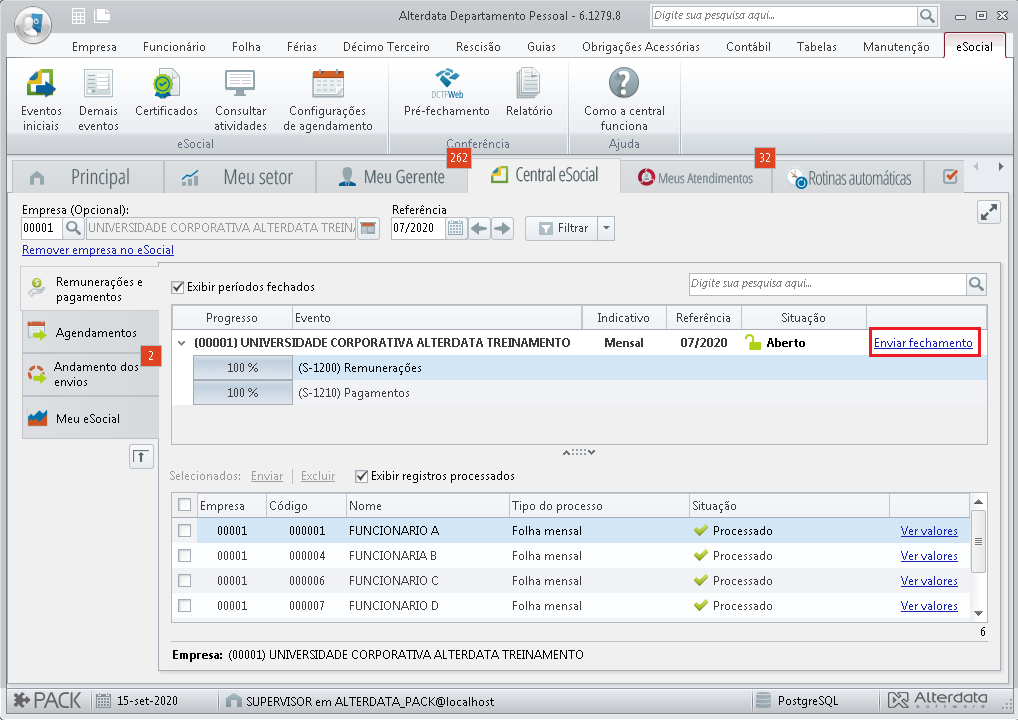Click Ver valores for FUNCIONARIO A
The image size is (1018, 720).
929,531
